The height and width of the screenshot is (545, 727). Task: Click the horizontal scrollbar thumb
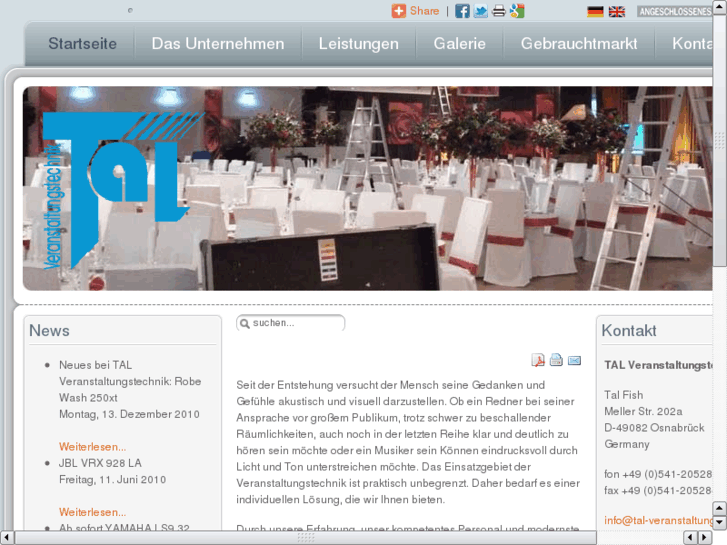tap(306, 538)
